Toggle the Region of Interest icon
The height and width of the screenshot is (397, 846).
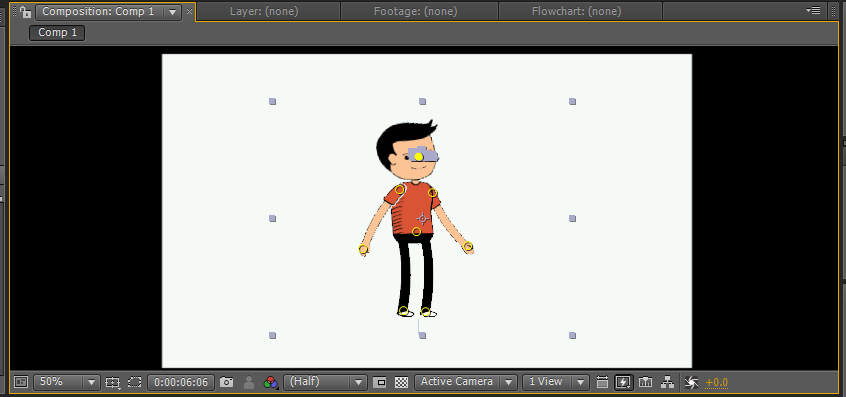click(x=380, y=382)
